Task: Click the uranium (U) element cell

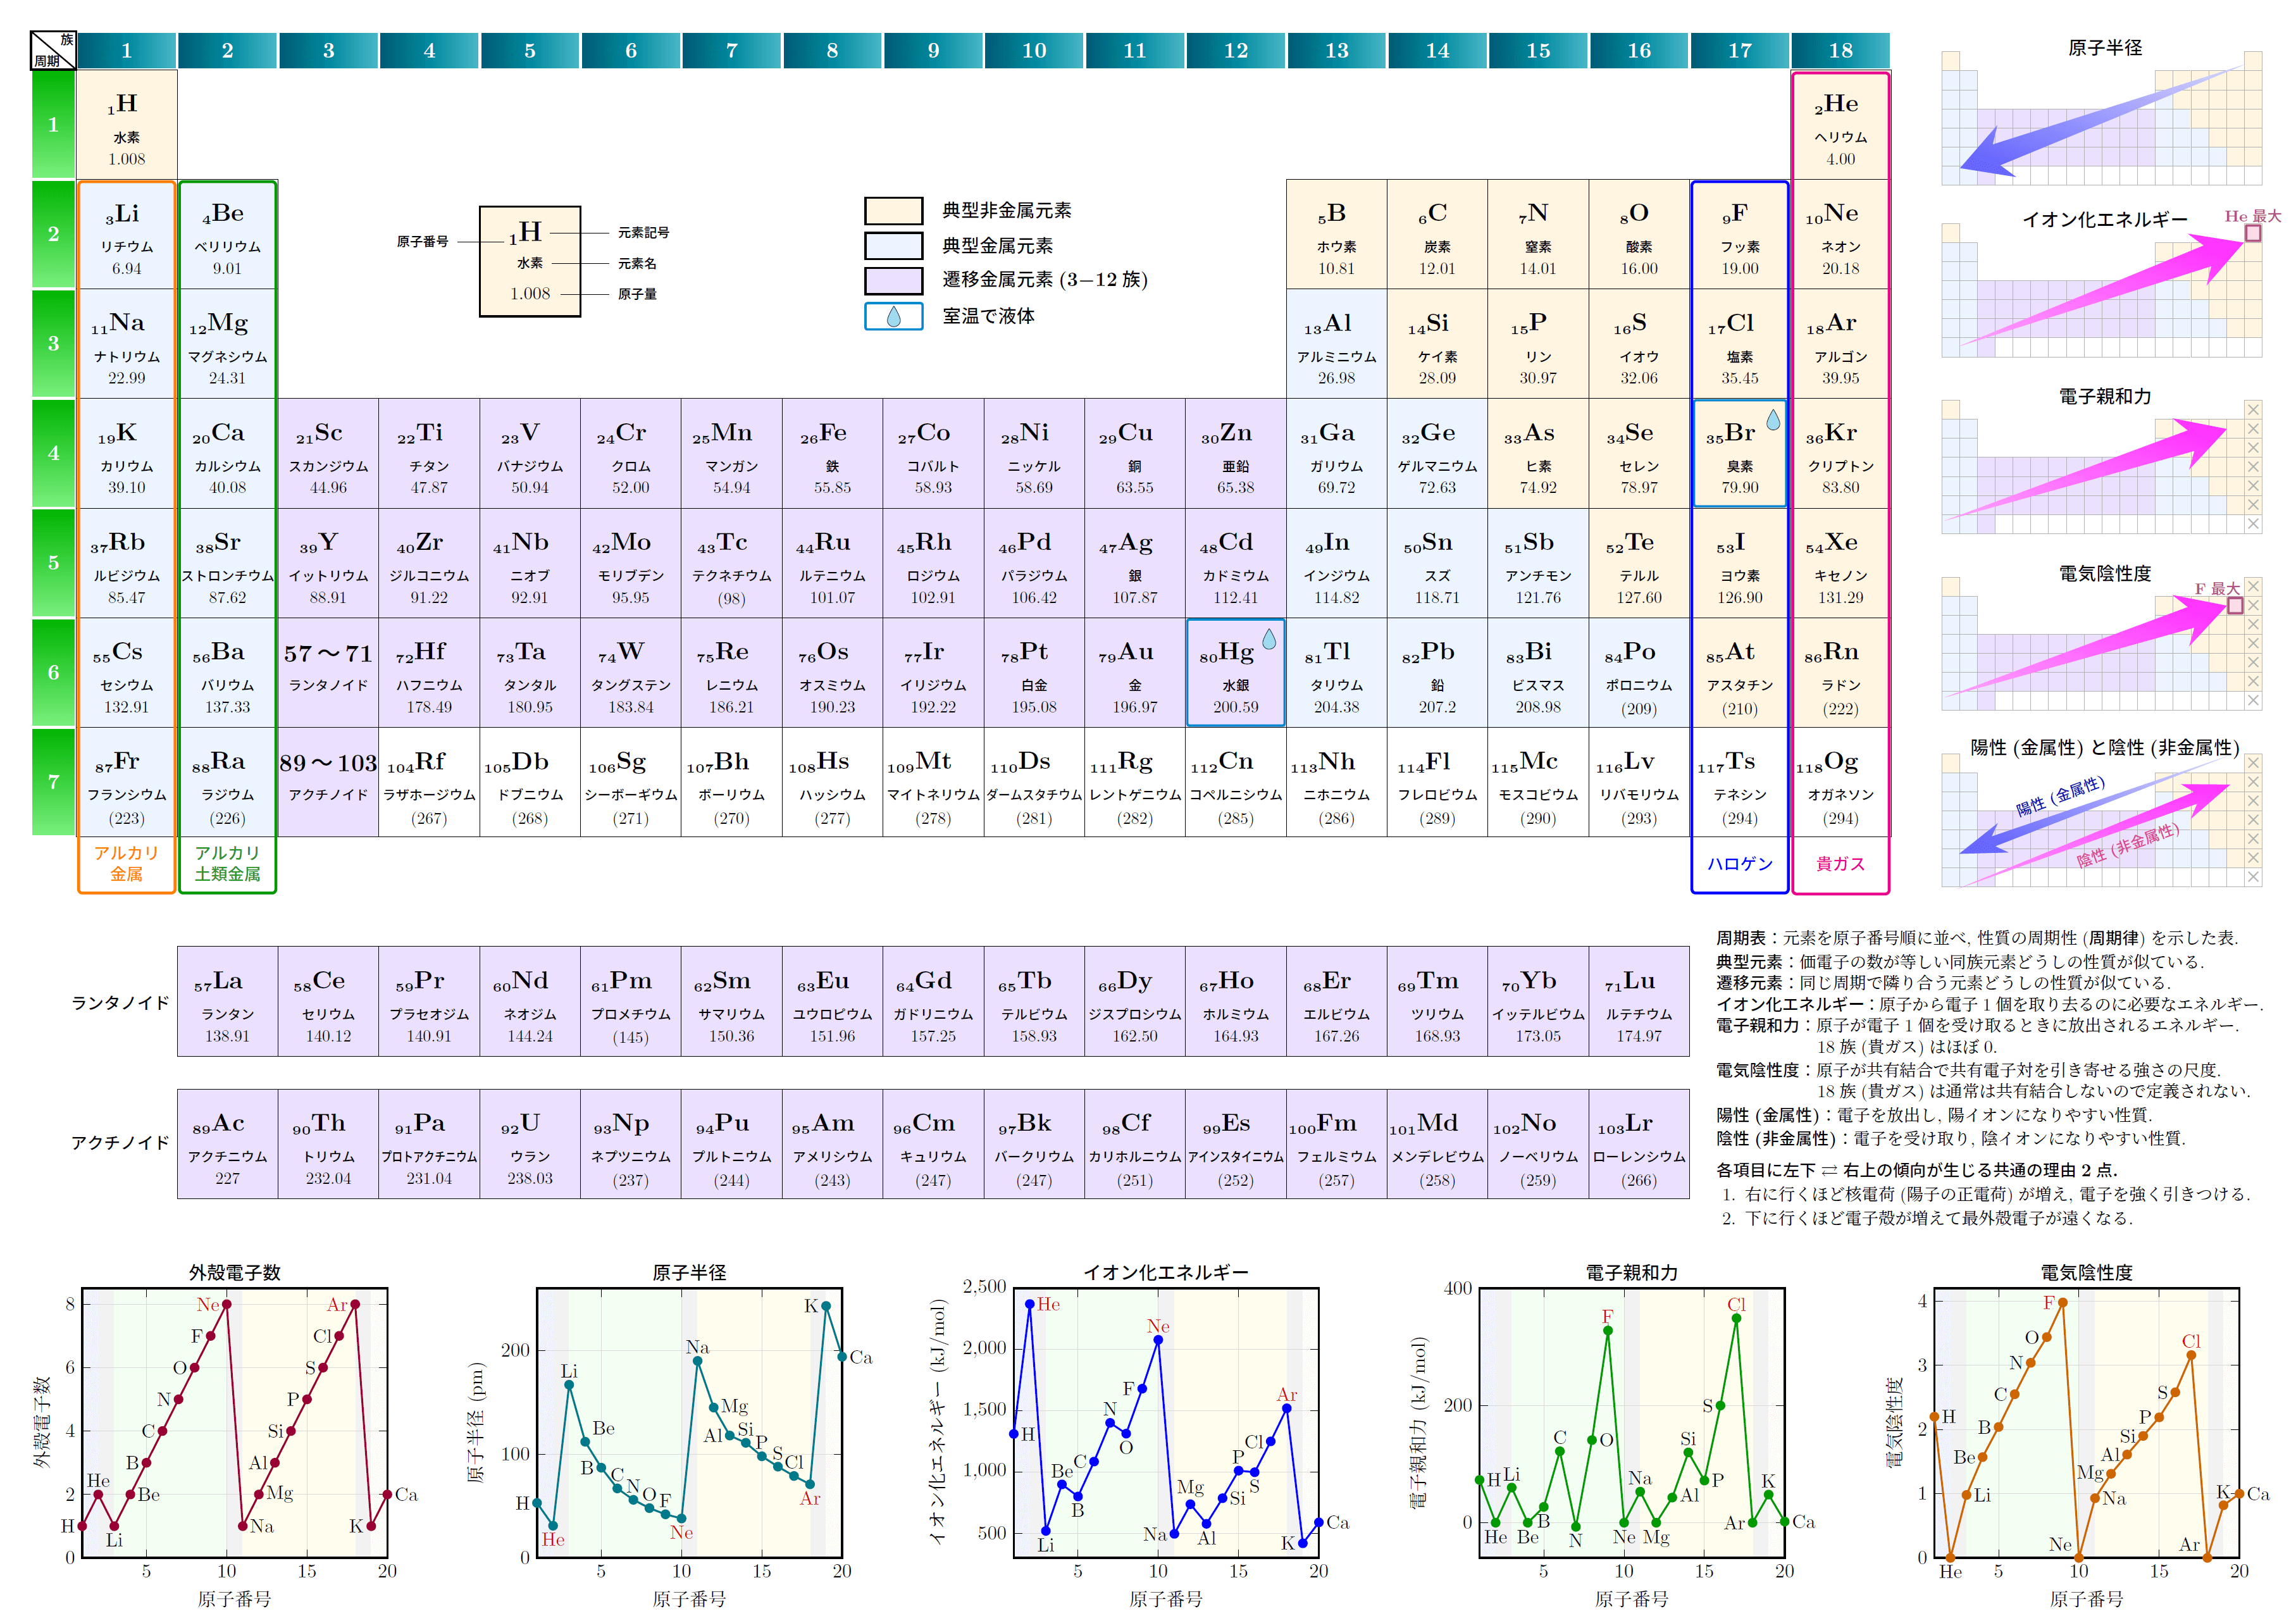Action: (529, 1145)
